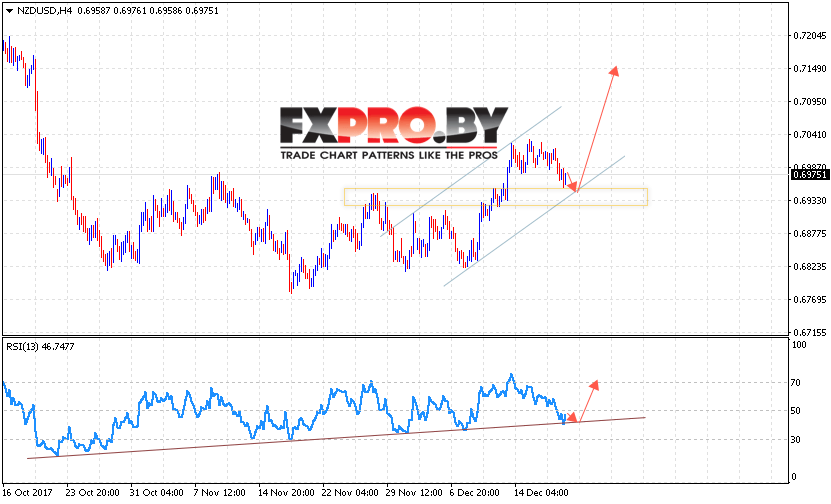Image resolution: width=831 pixels, height=504 pixels.
Task: Click price level 0.71490 on axis
Action: 810,68
